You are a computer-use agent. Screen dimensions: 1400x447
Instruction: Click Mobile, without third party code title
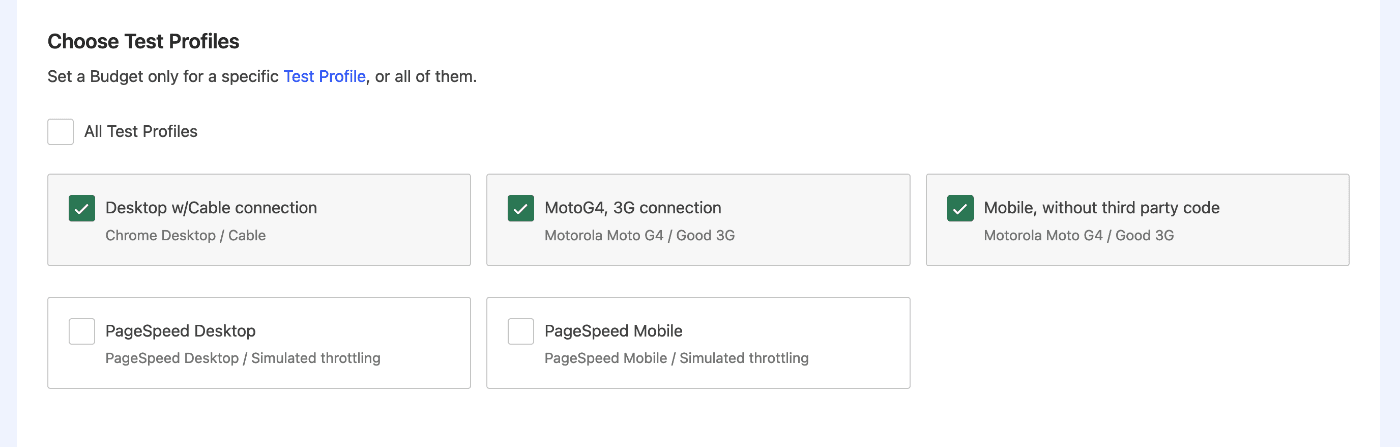pos(1101,208)
